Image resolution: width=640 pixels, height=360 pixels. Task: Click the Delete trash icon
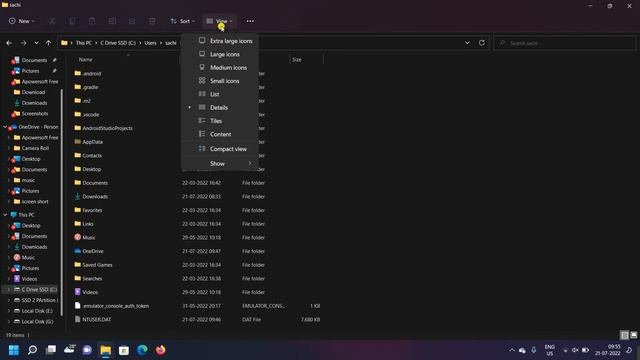(x=152, y=21)
